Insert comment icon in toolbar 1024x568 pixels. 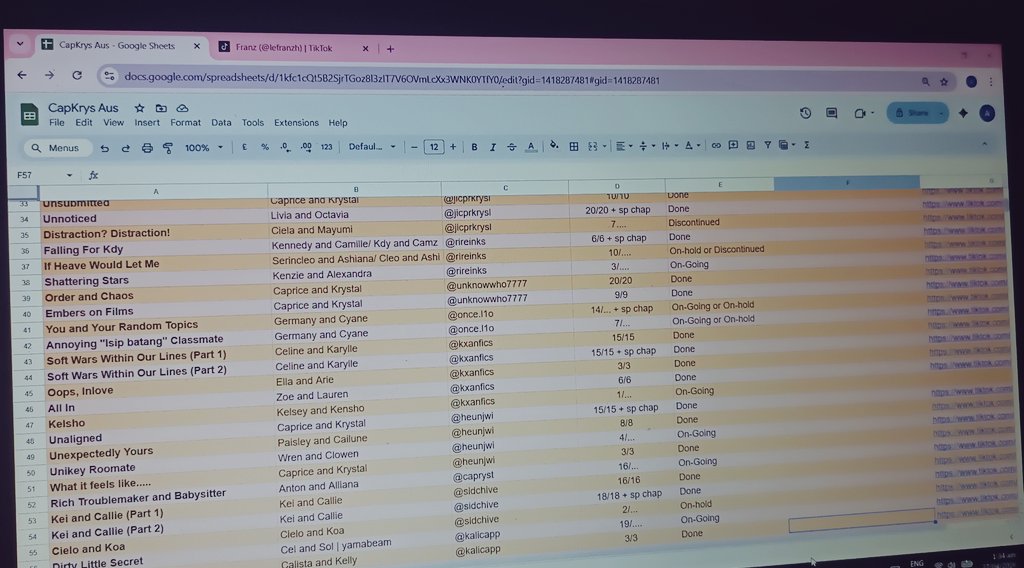(x=733, y=145)
